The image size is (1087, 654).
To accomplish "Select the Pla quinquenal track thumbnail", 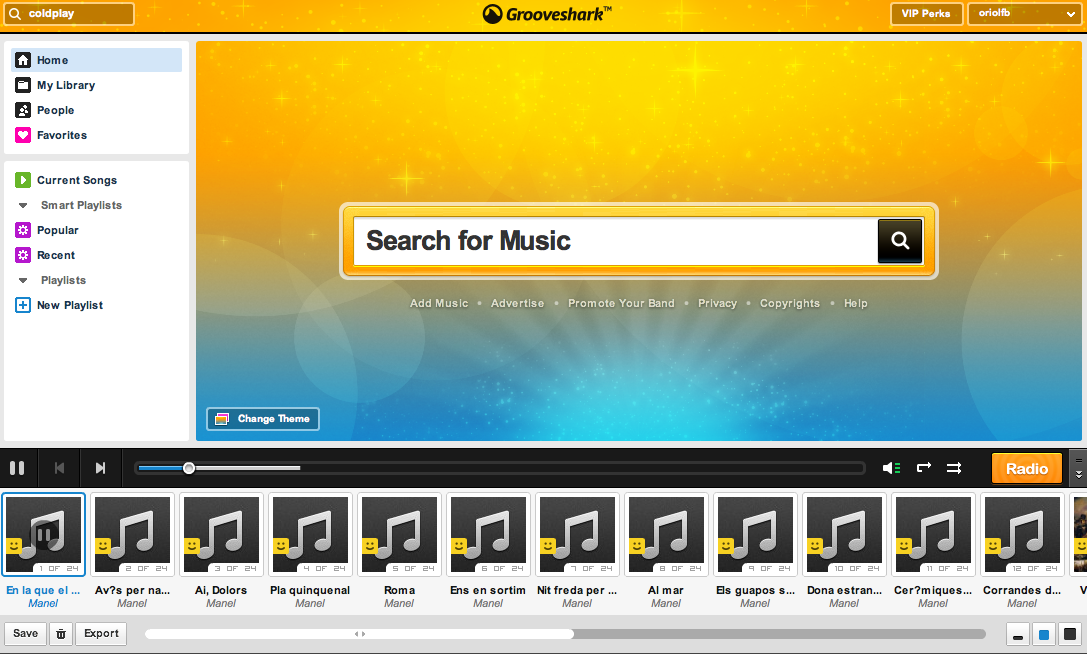I will click(x=310, y=535).
